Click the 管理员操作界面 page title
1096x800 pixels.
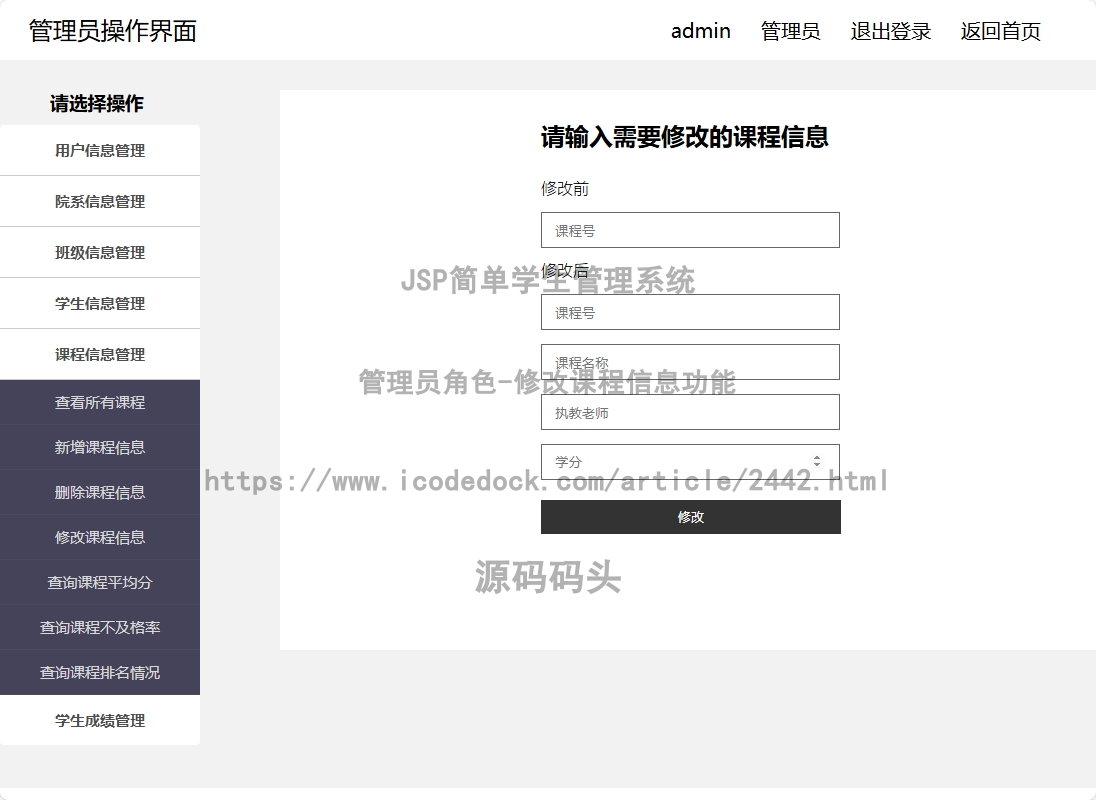[x=113, y=31]
